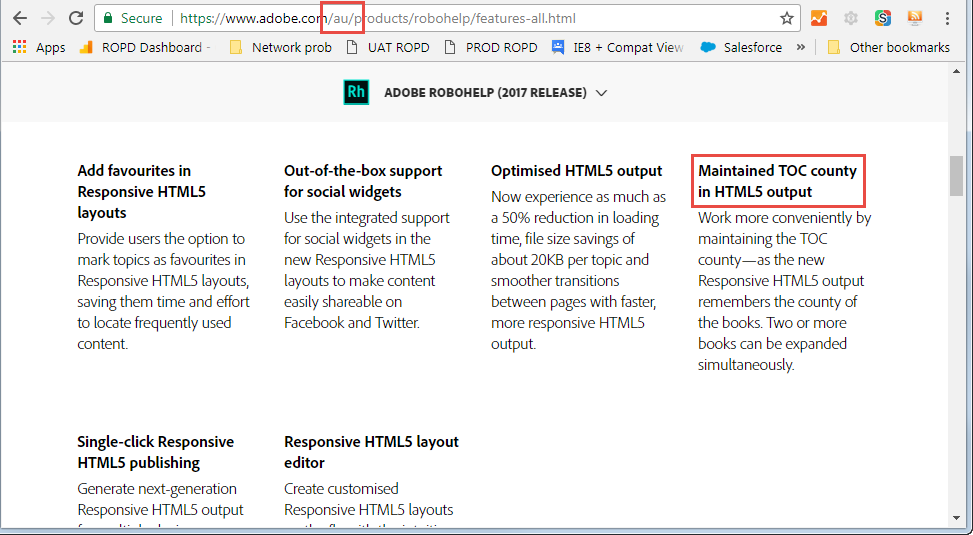Click the Rh RoboHelp logo icon
Screen dimensions: 973x535
pyautogui.click(x=356, y=92)
